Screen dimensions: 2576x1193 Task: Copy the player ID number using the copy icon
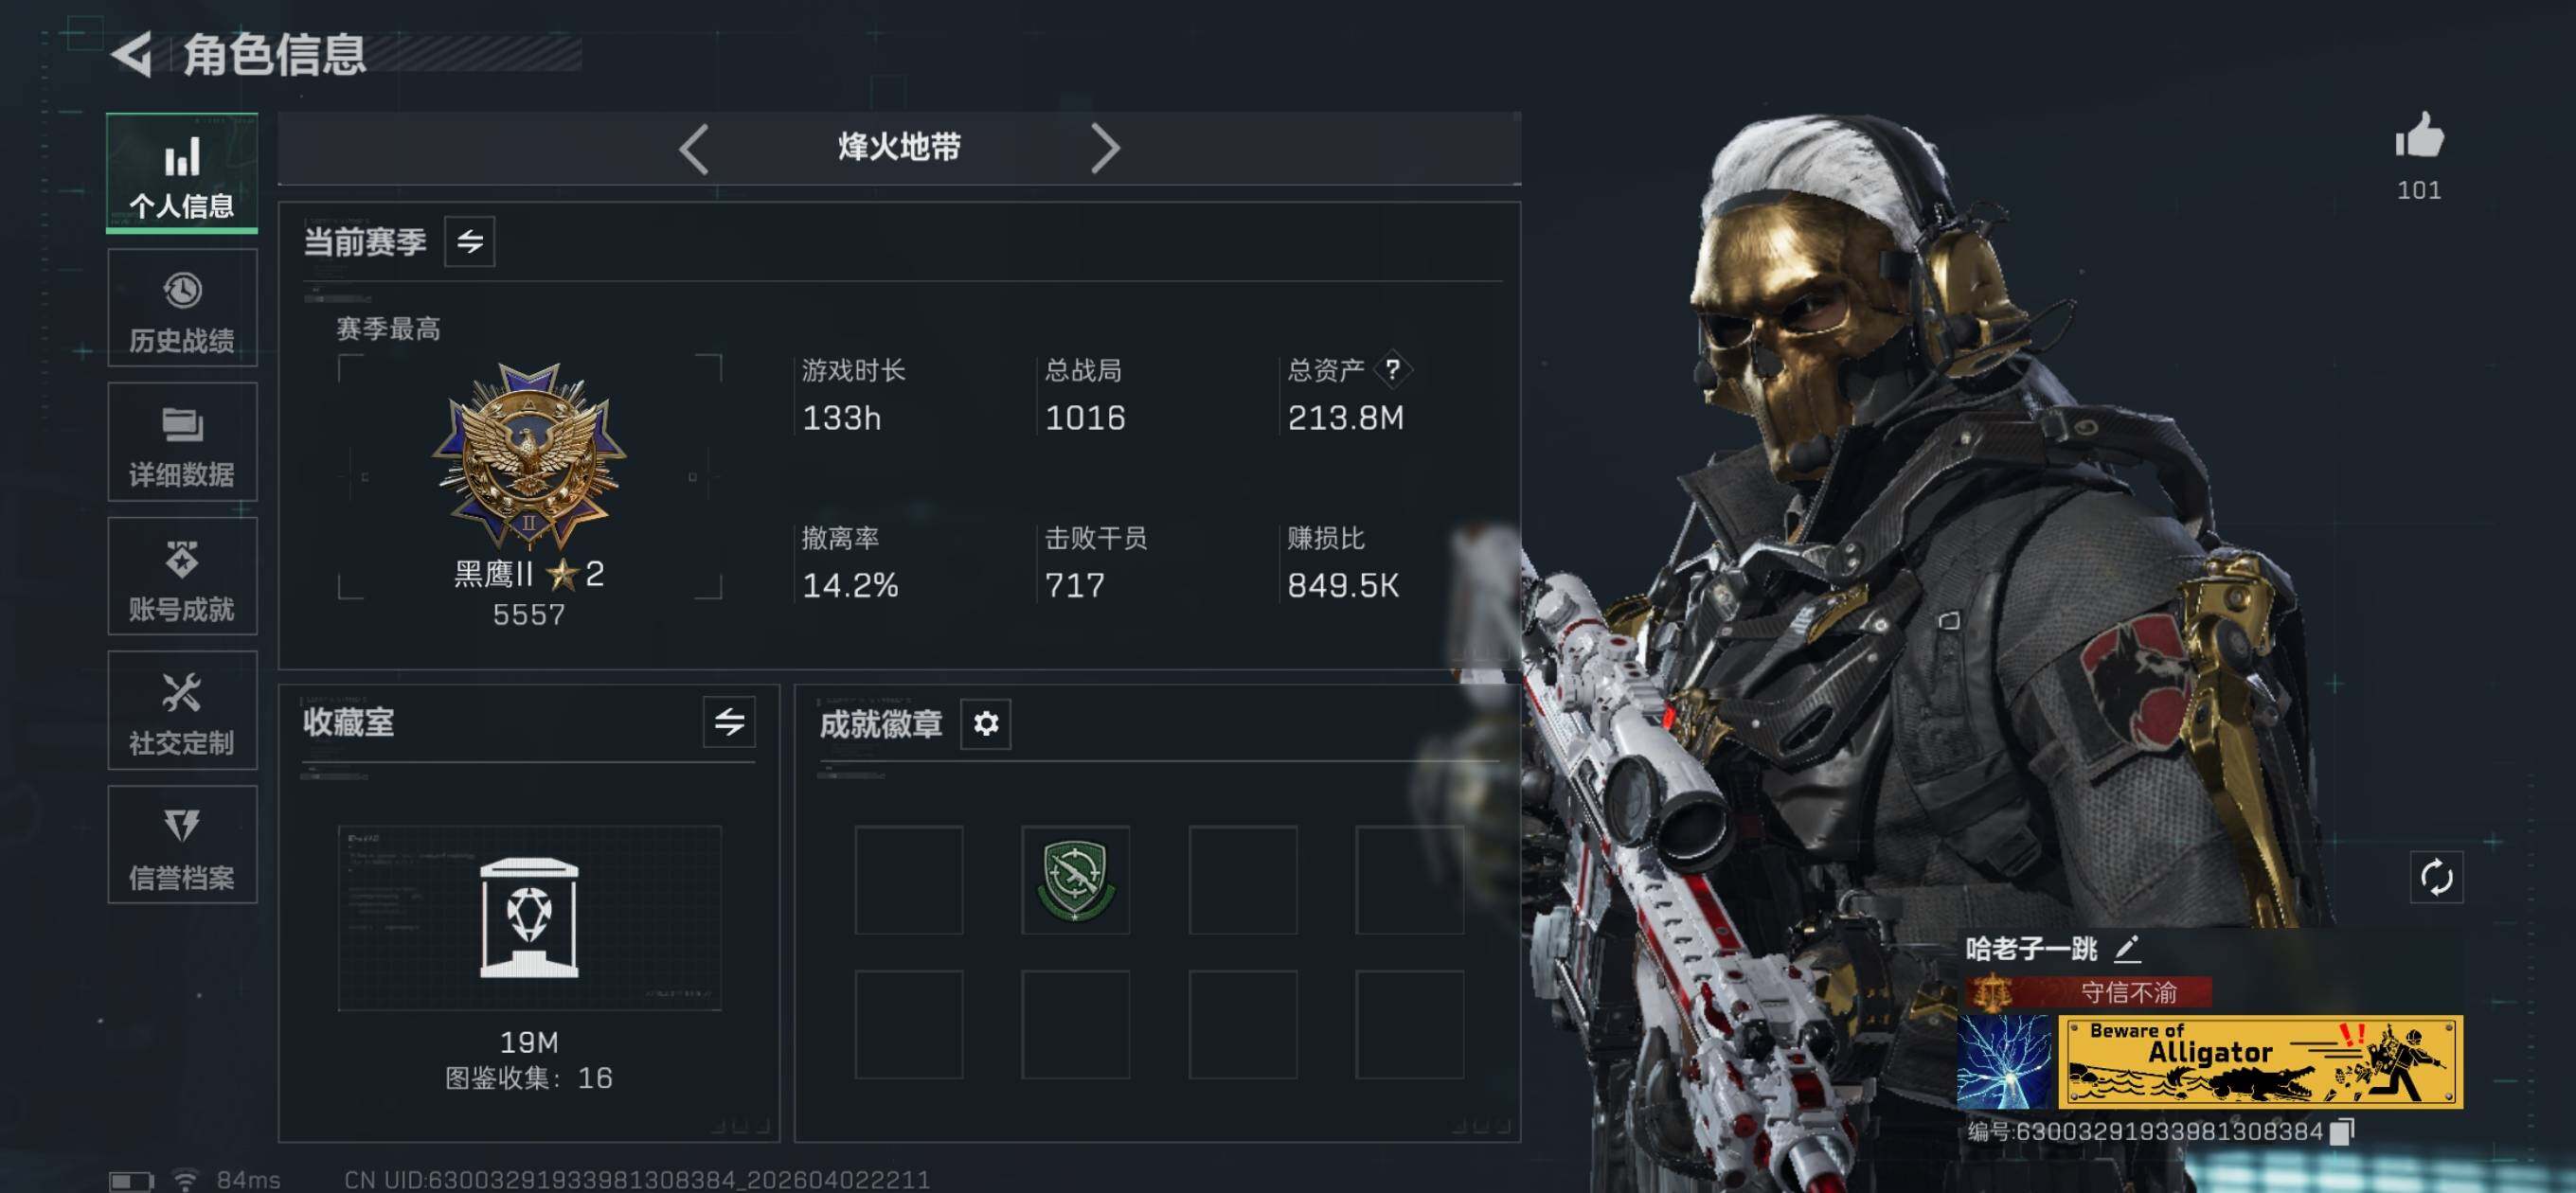click(x=2341, y=1131)
